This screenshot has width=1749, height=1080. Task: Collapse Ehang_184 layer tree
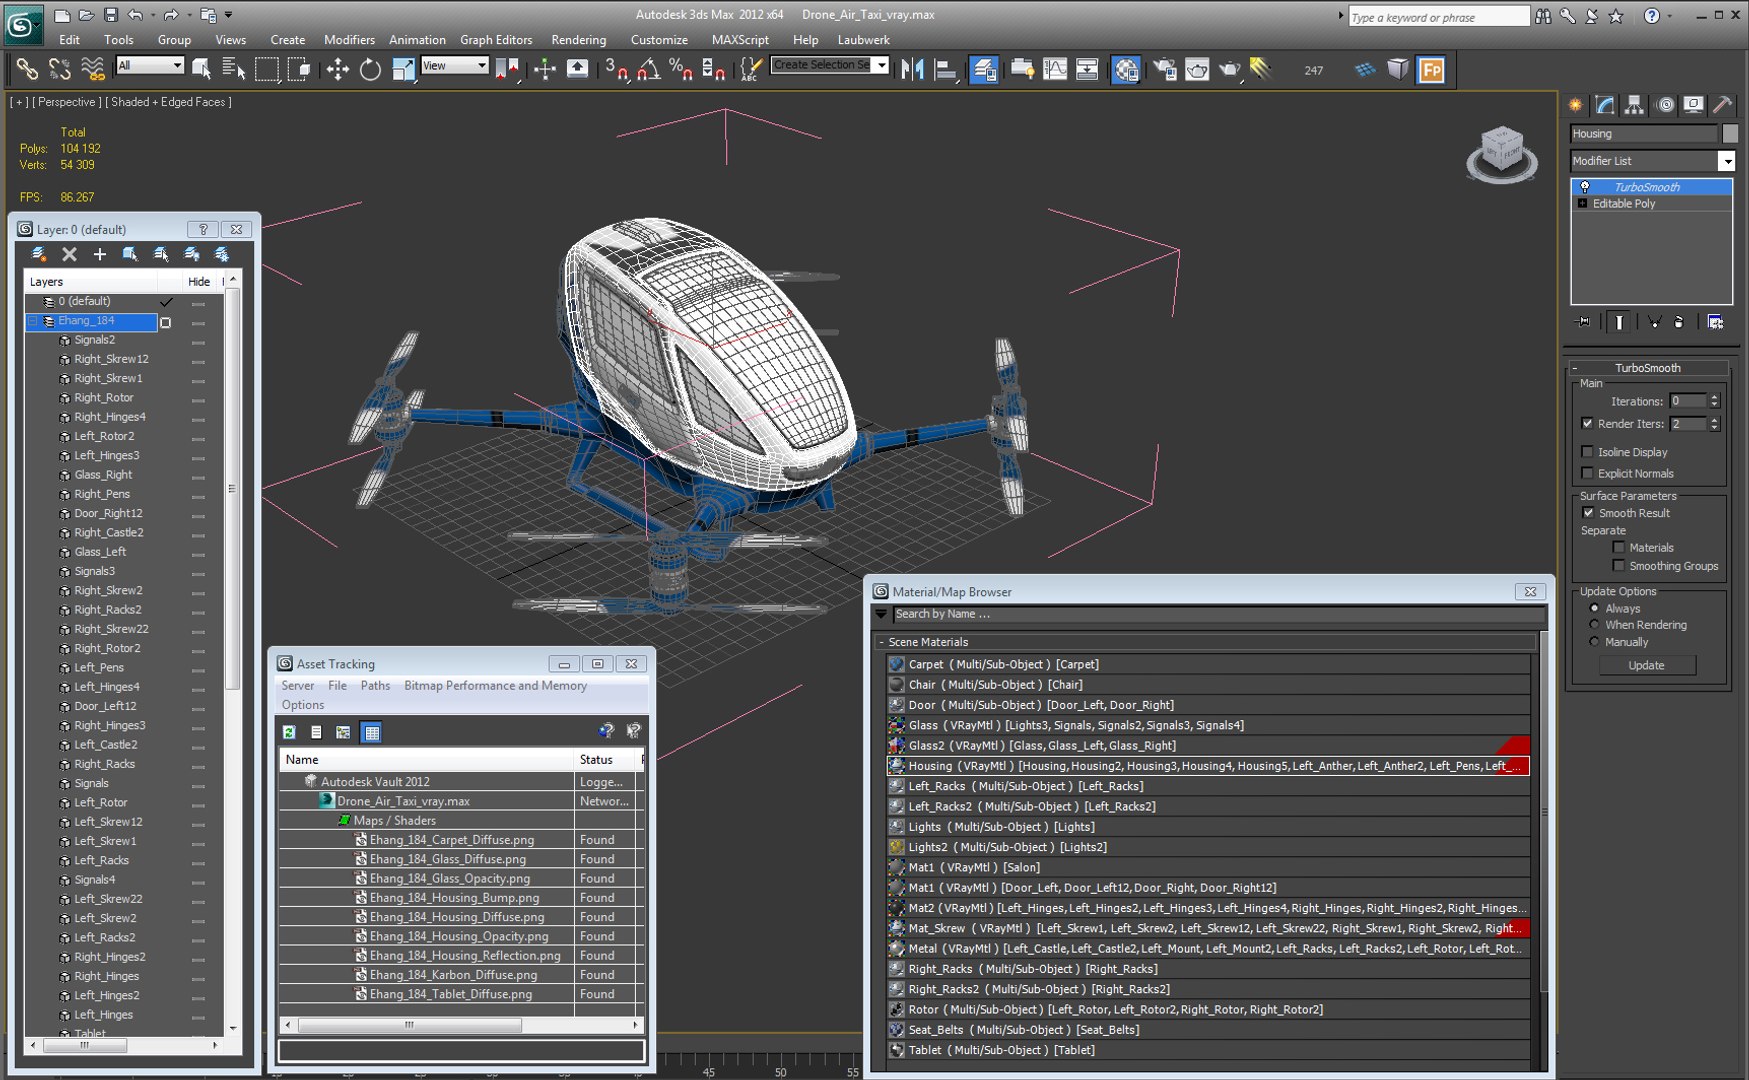[x=33, y=321]
